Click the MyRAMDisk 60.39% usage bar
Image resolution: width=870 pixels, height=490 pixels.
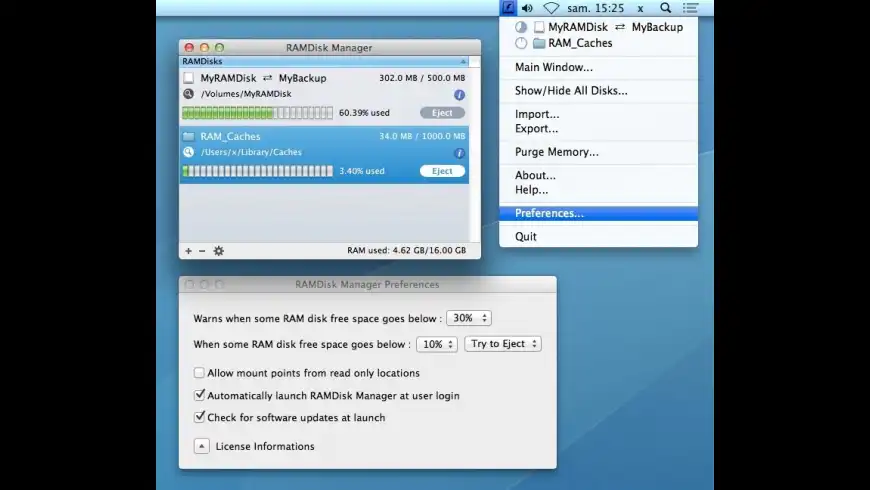coord(257,113)
